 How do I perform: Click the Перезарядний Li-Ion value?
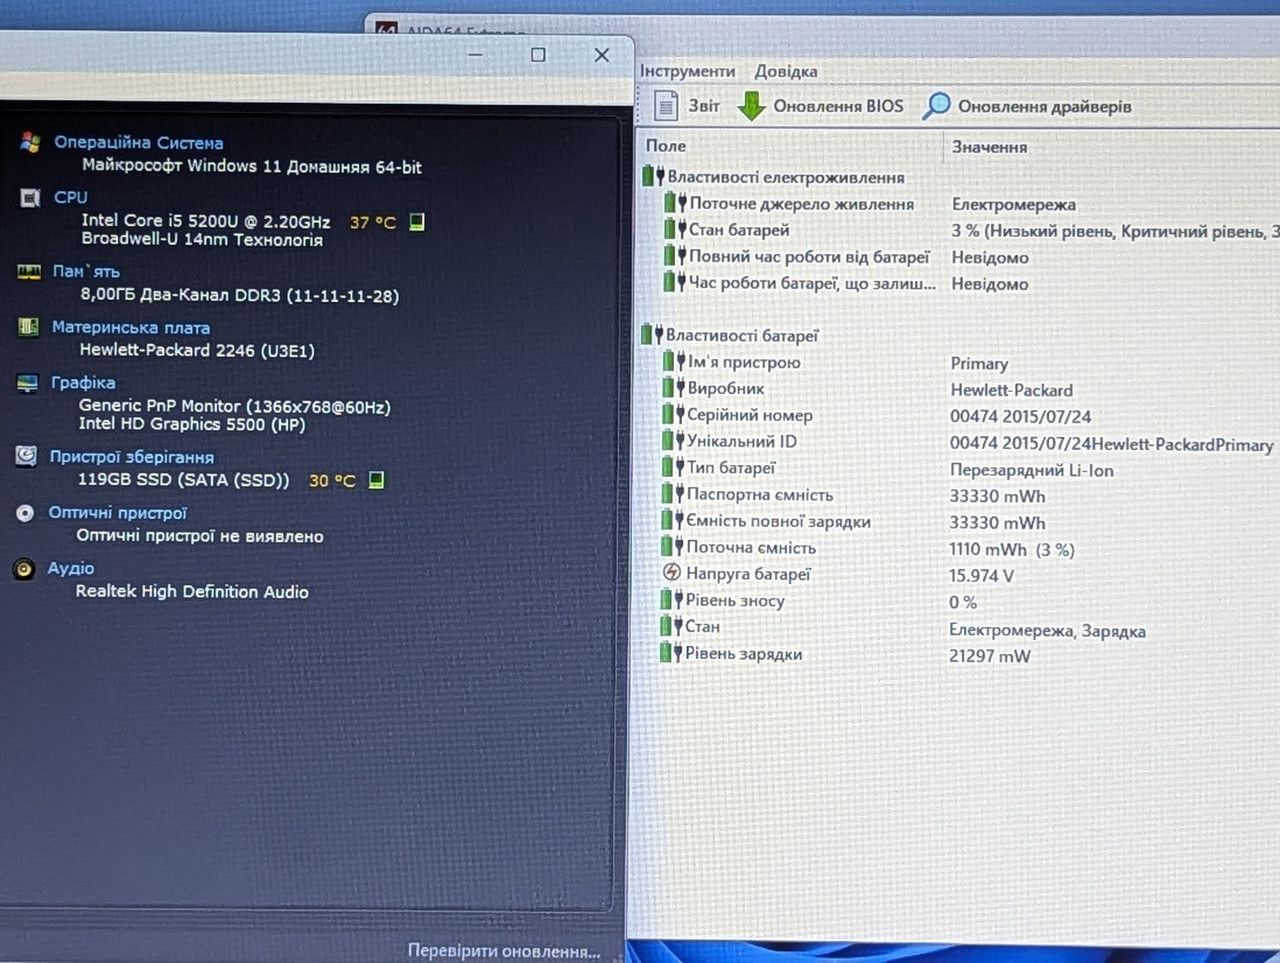coord(1031,470)
